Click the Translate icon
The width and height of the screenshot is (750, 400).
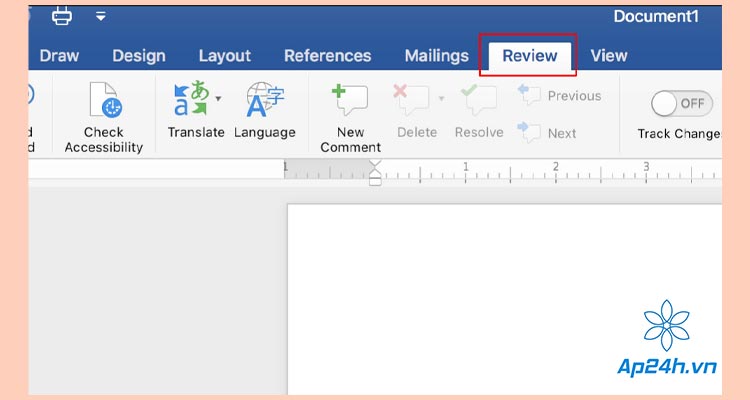(x=191, y=99)
